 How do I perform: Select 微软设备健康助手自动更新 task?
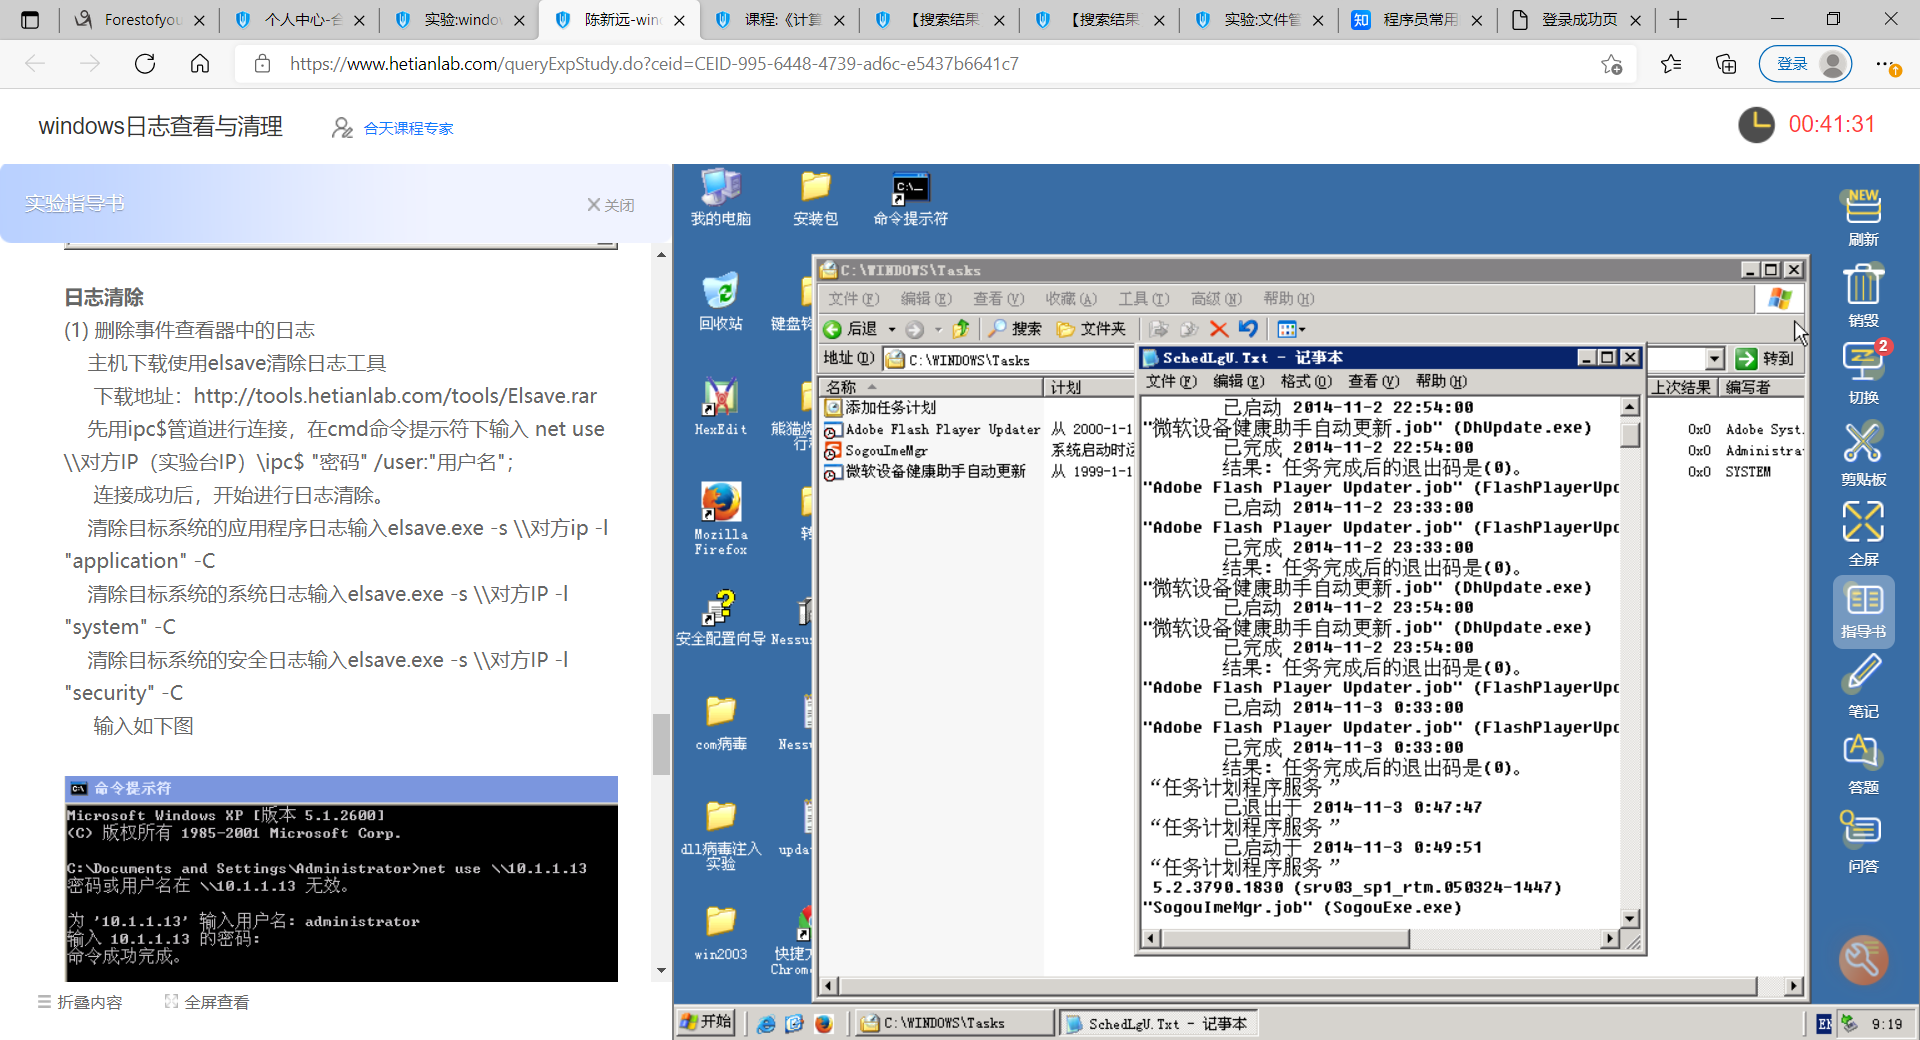925,472
